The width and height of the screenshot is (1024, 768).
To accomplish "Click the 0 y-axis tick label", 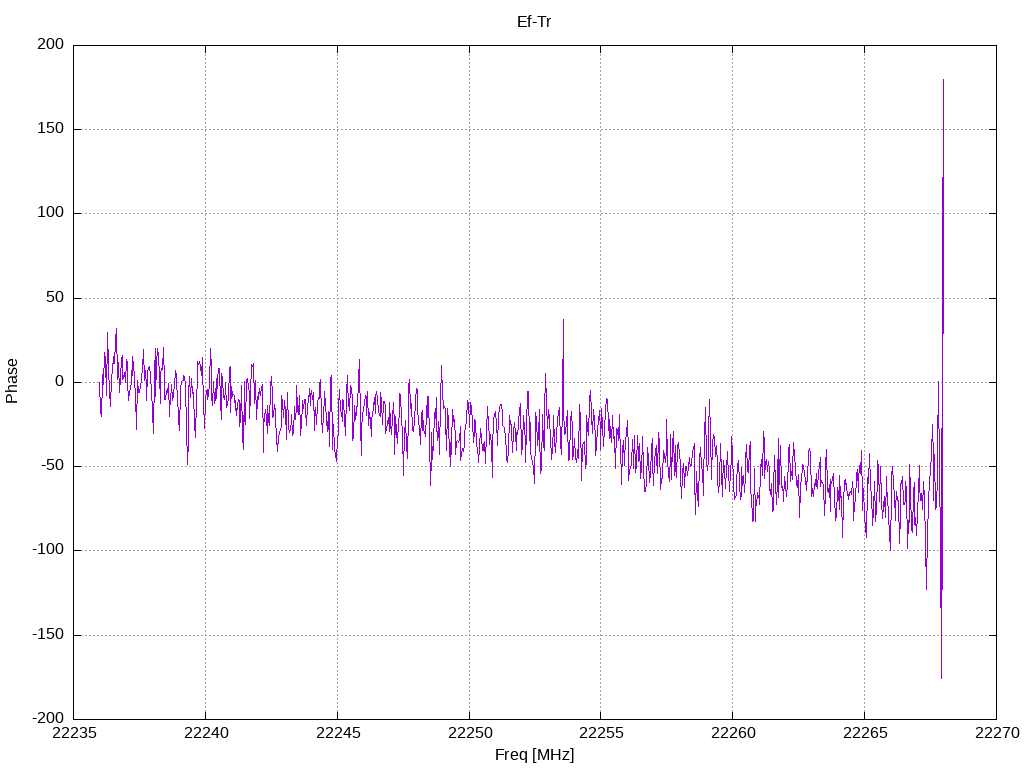I will (60, 382).
